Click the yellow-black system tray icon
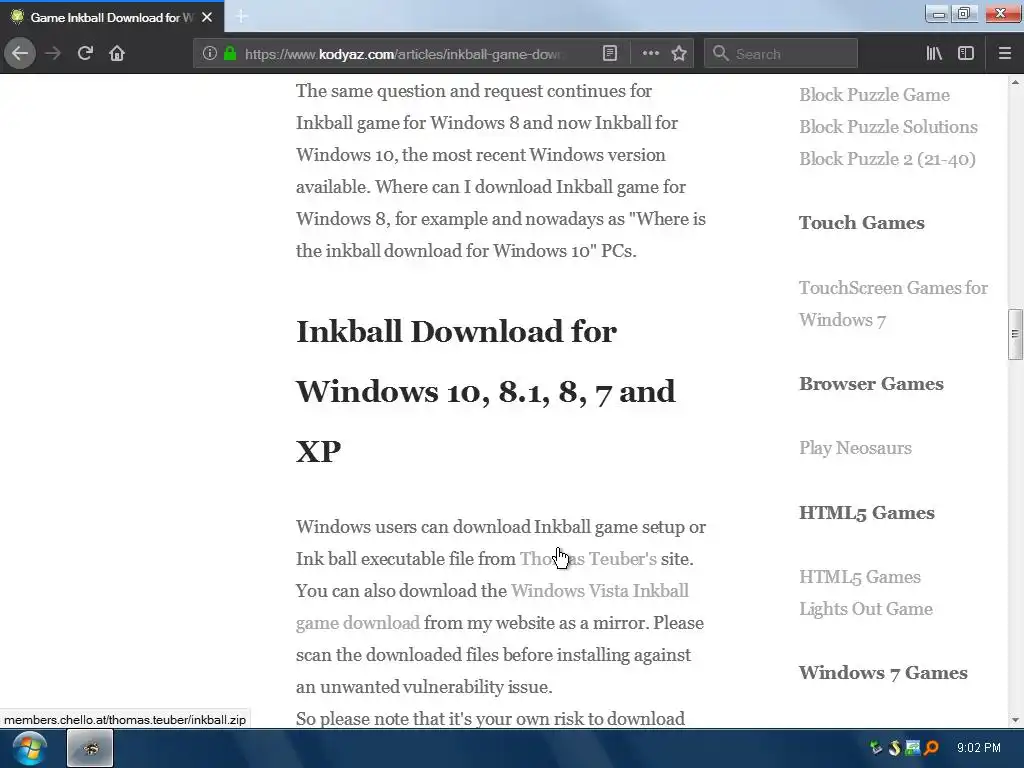 (x=895, y=748)
